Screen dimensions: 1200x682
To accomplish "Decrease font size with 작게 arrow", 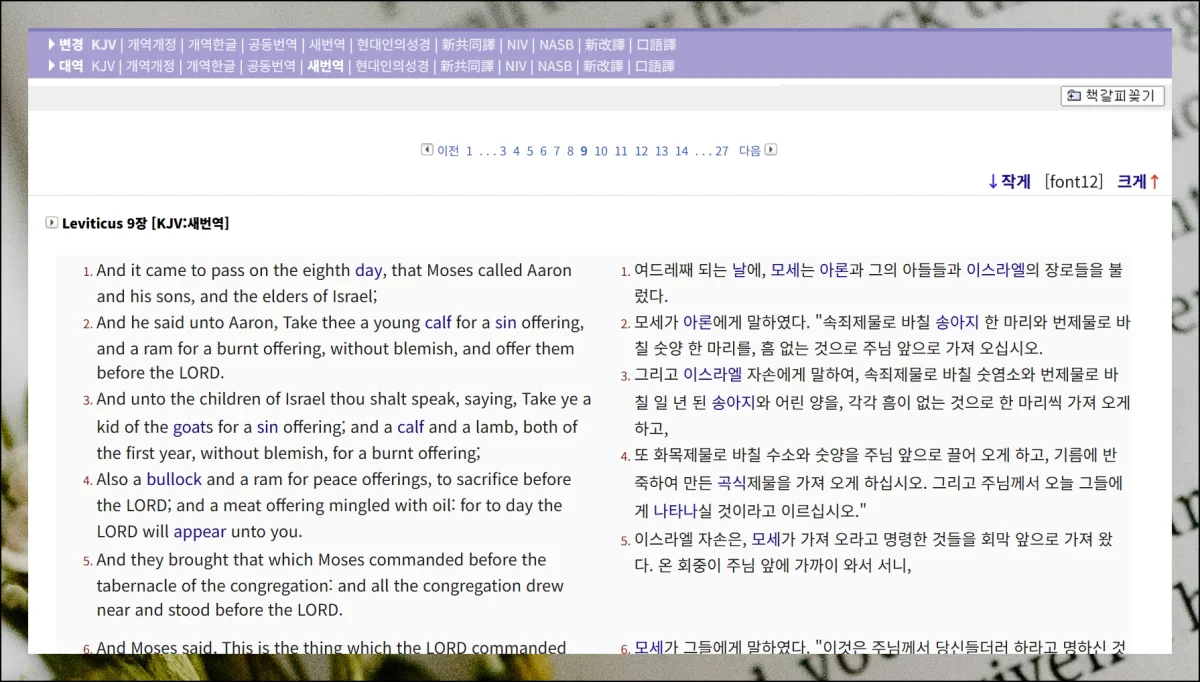I will point(1008,181).
